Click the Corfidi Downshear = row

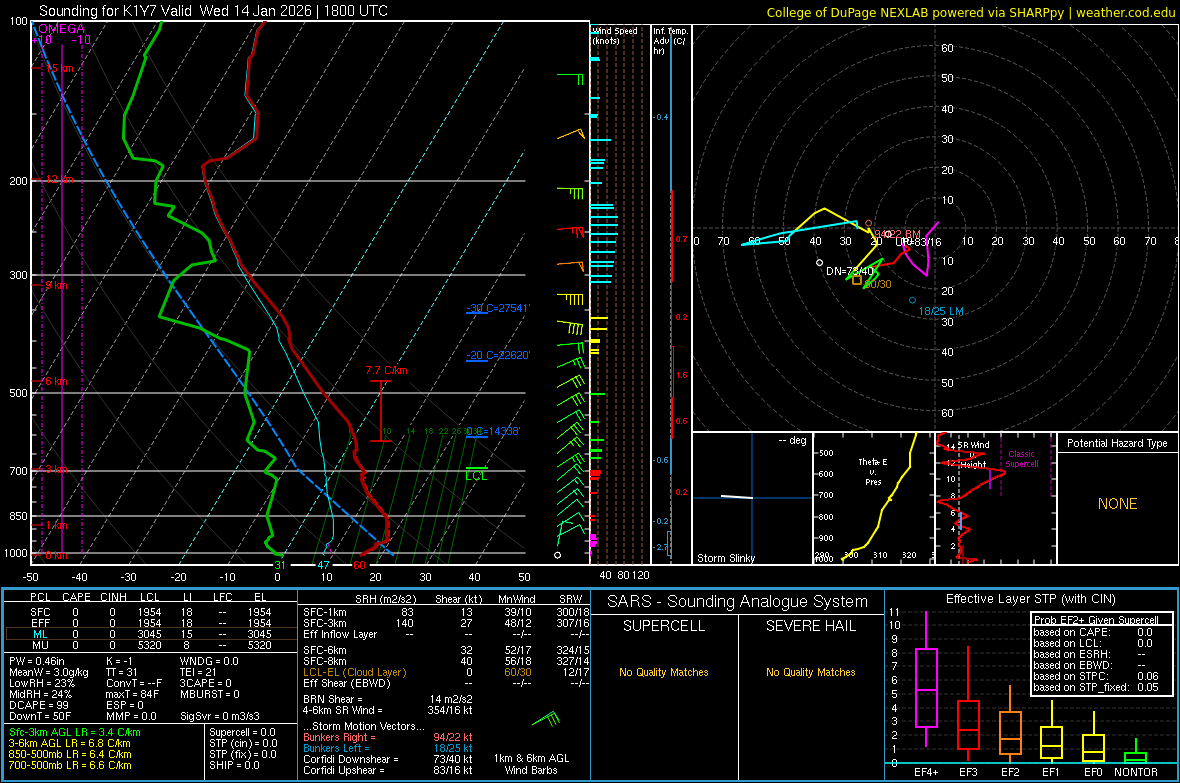click(x=388, y=759)
